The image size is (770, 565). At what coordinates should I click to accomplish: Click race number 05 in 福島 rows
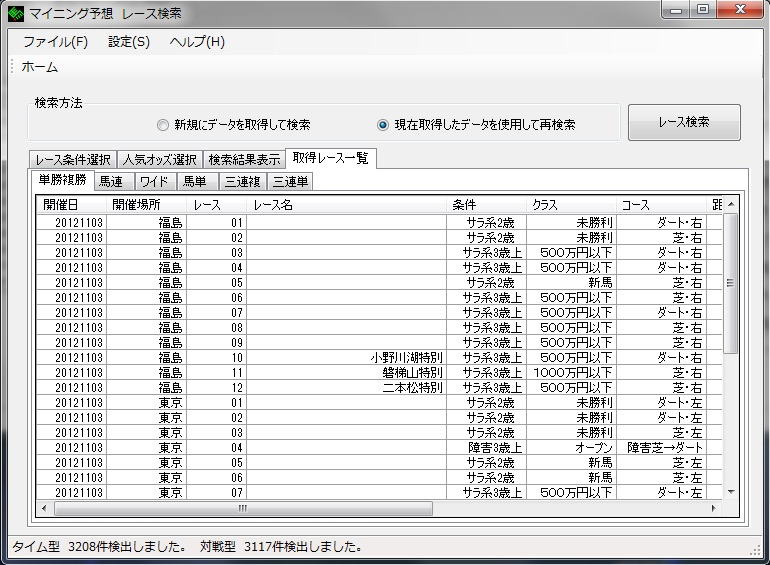[x=217, y=283]
